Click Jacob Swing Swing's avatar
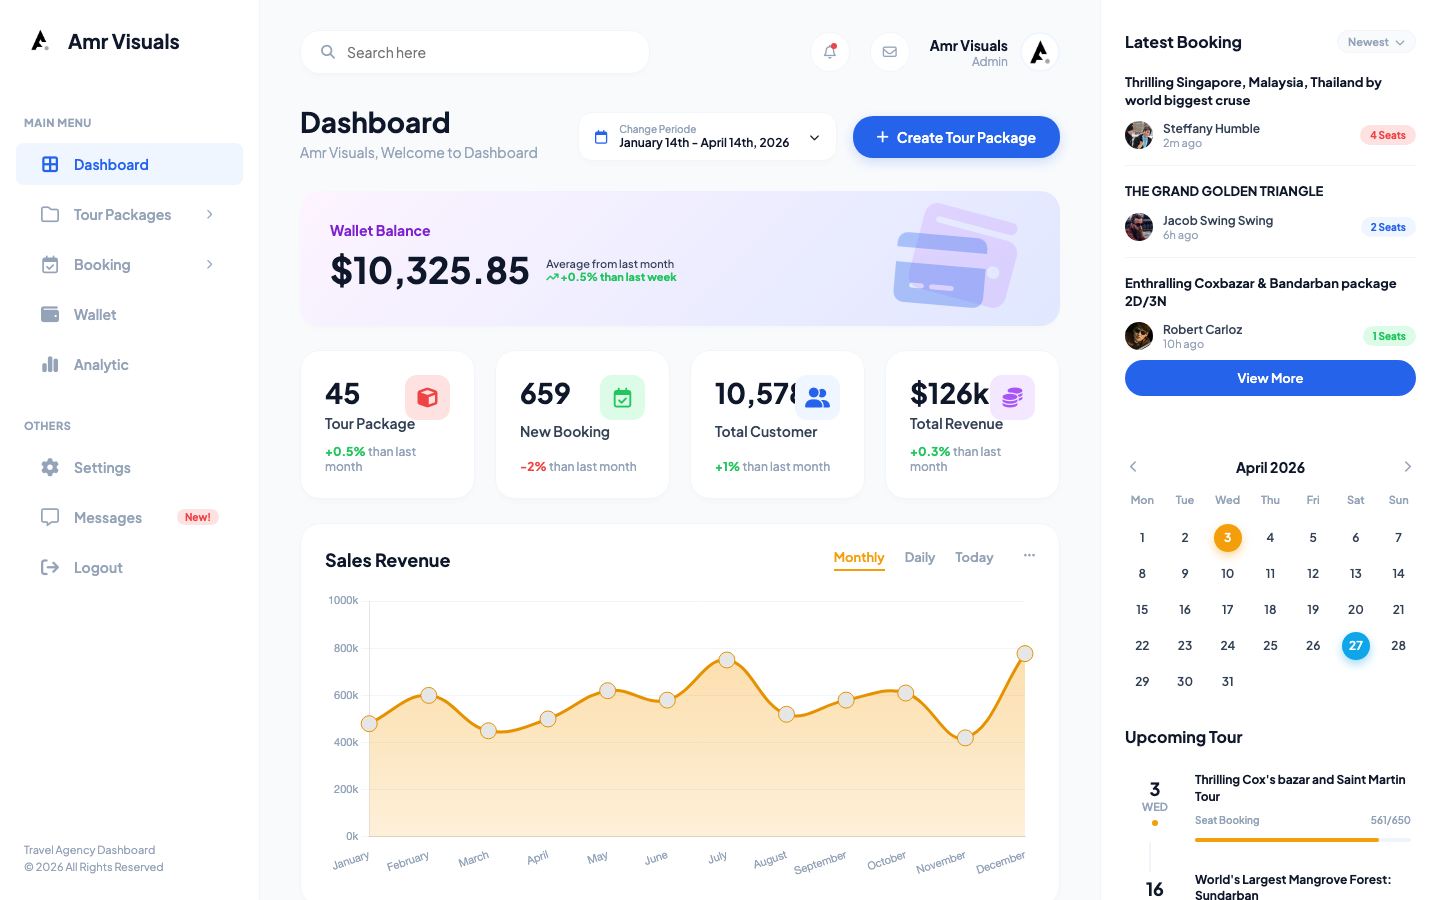Viewport: 1440px width, 900px height. click(x=1139, y=227)
